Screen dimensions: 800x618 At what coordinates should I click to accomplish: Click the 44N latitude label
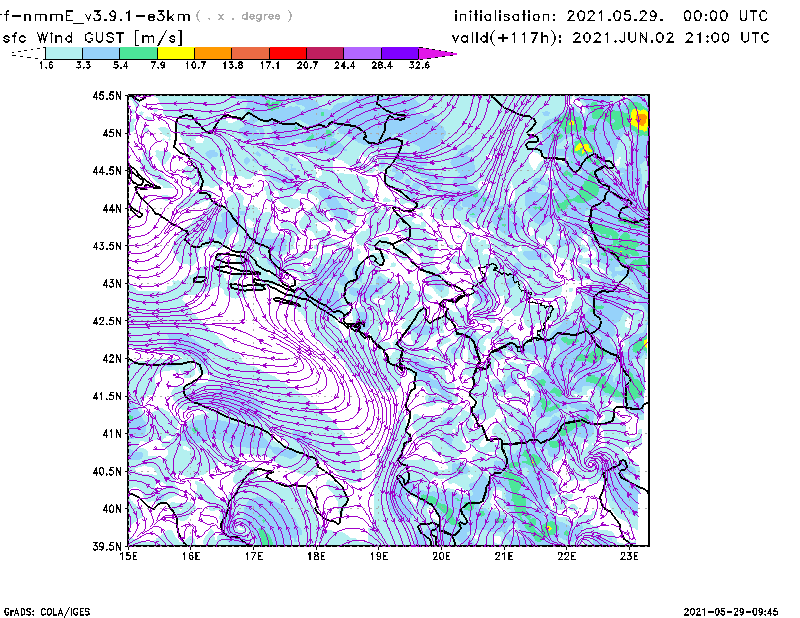pyautogui.click(x=112, y=208)
